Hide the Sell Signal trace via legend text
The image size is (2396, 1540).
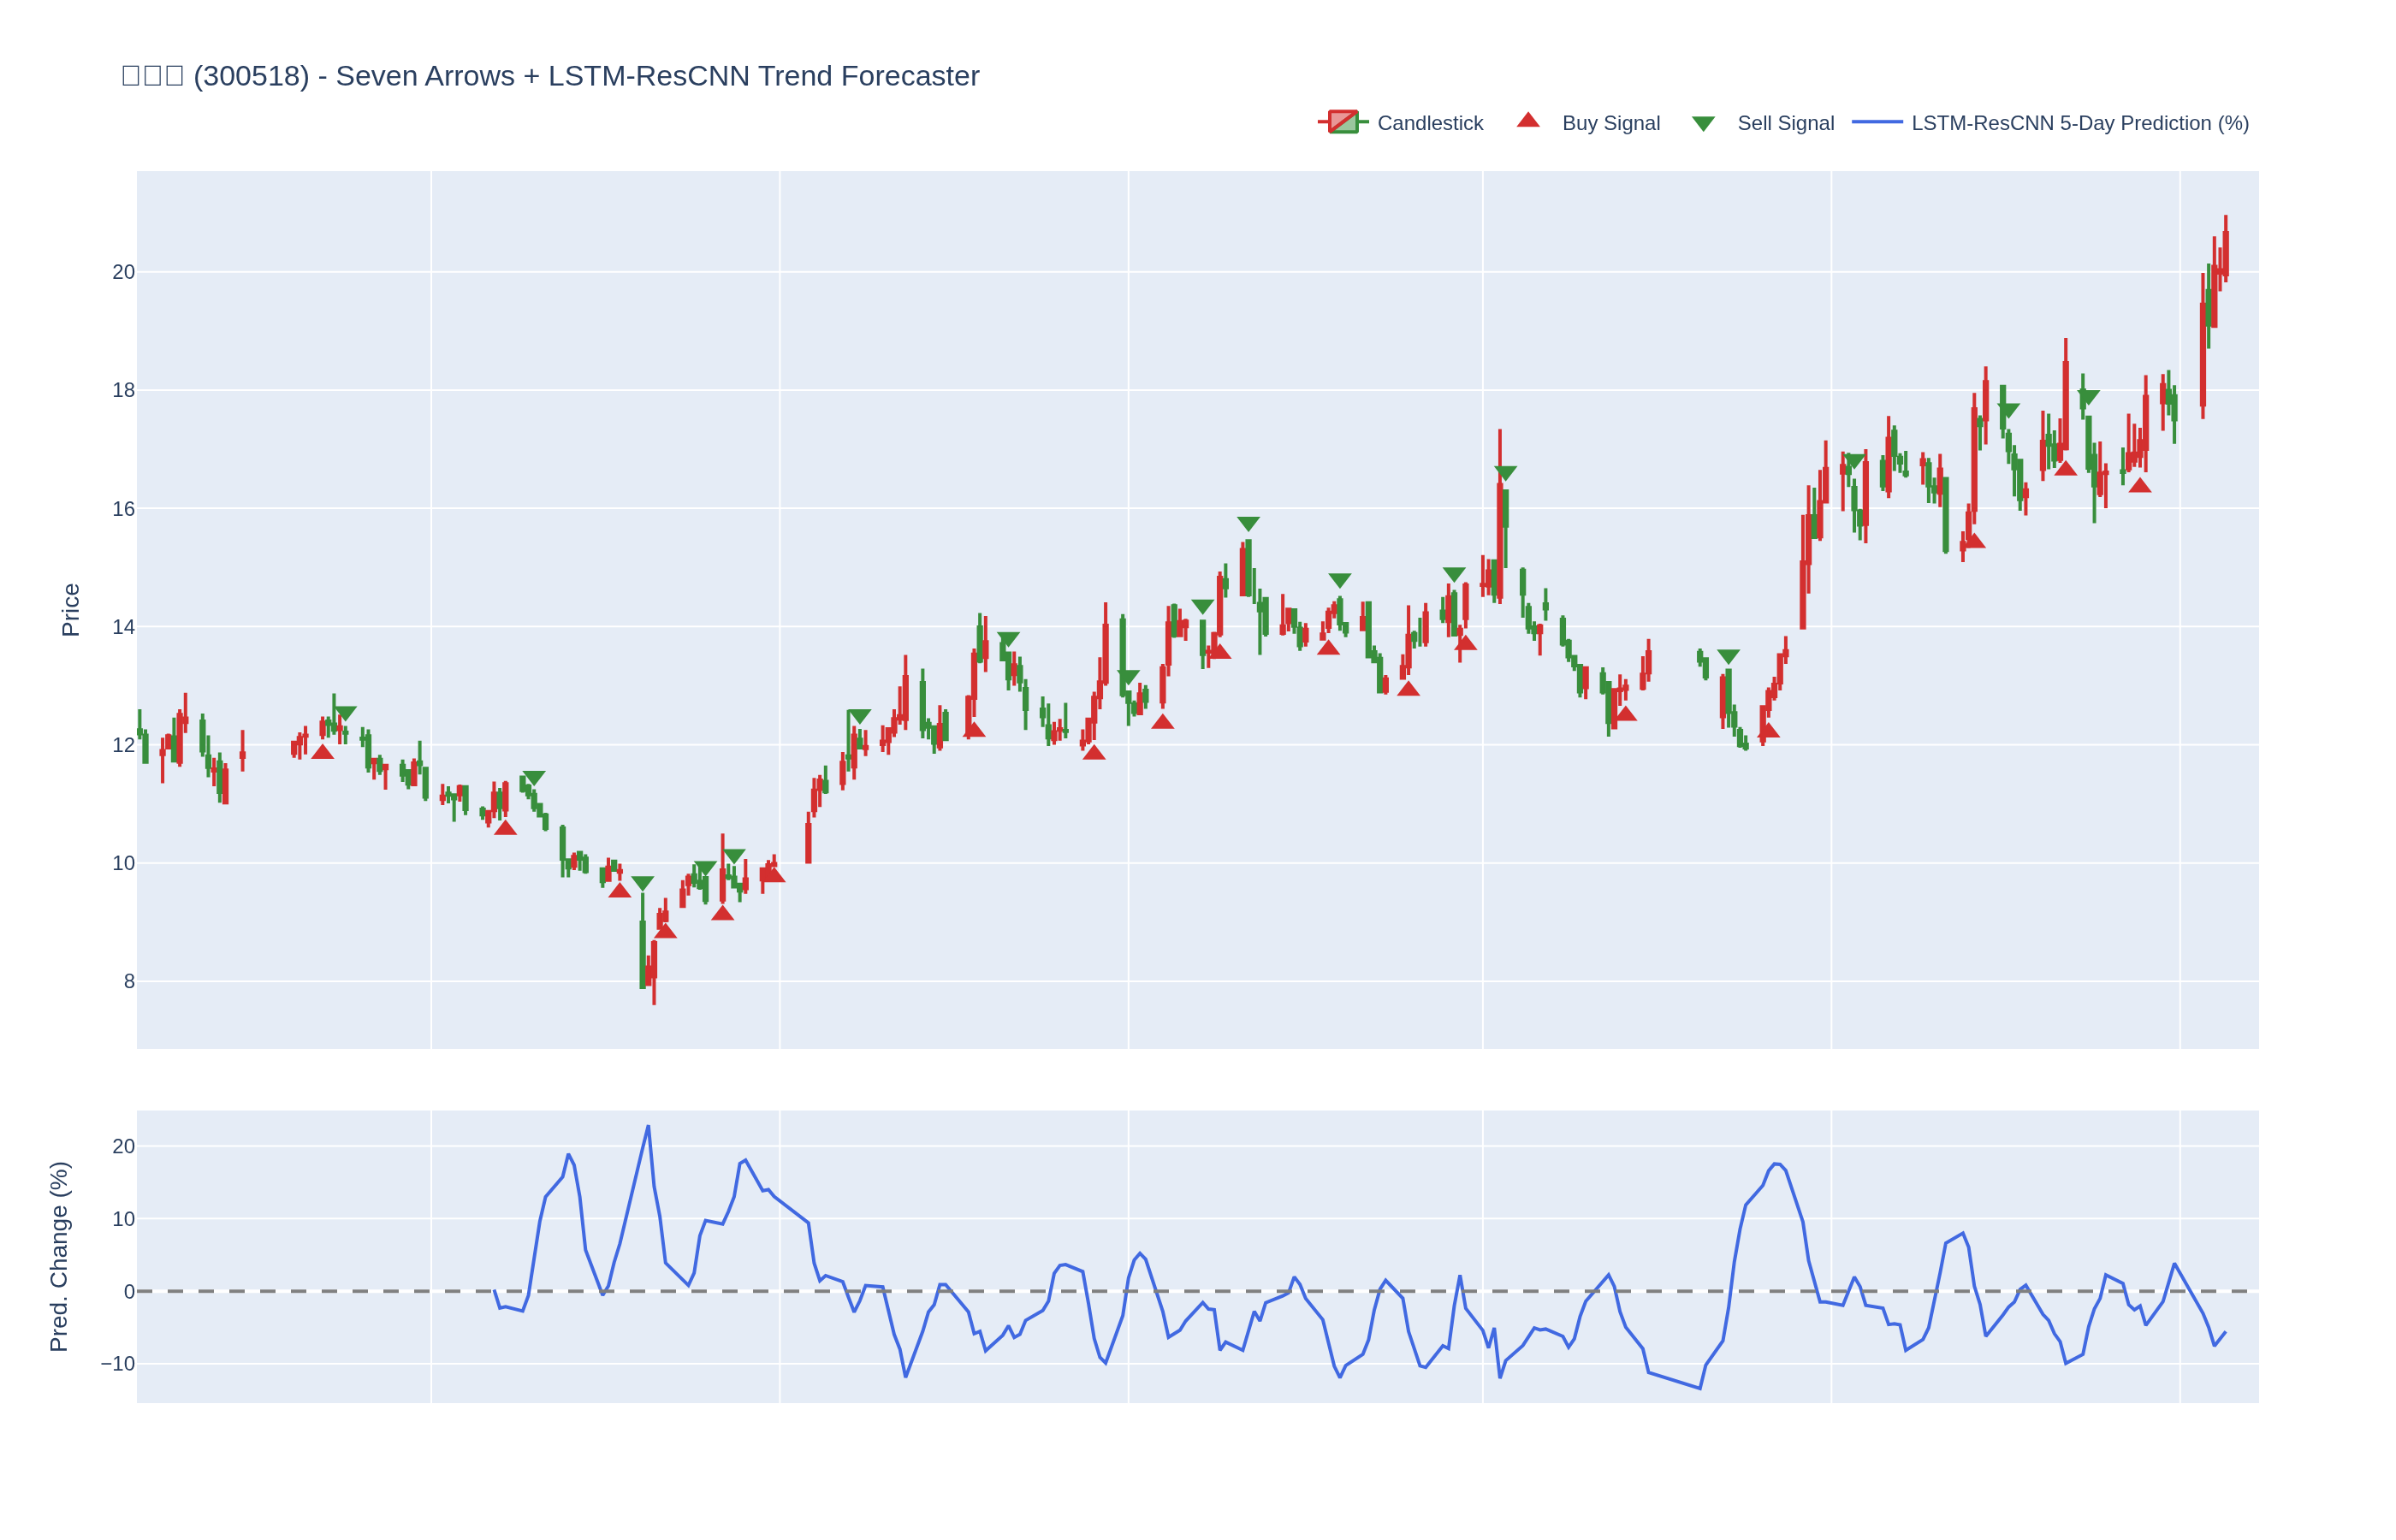(x=1785, y=123)
